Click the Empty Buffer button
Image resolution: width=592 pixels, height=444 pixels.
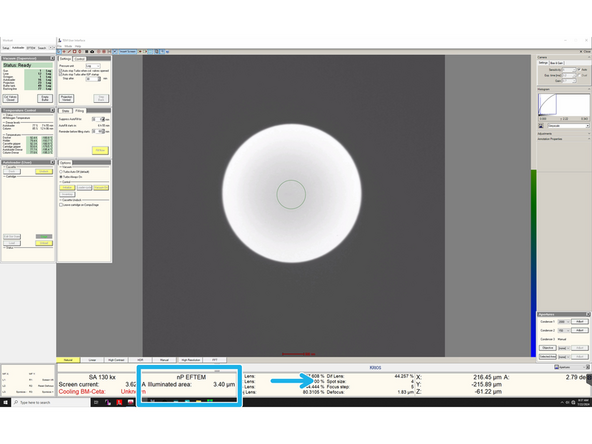click(45, 98)
